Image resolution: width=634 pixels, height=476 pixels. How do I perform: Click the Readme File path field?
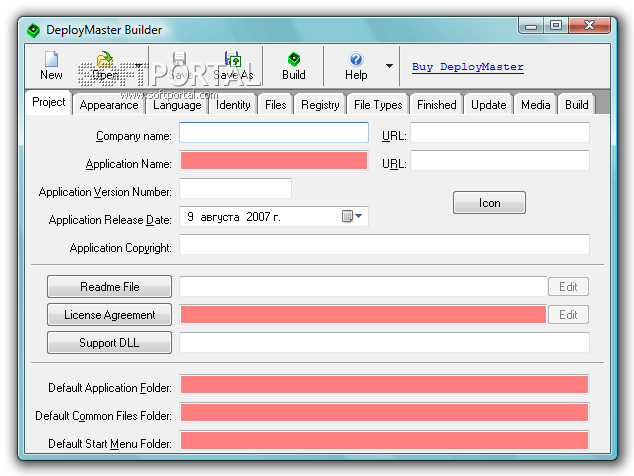click(x=363, y=287)
